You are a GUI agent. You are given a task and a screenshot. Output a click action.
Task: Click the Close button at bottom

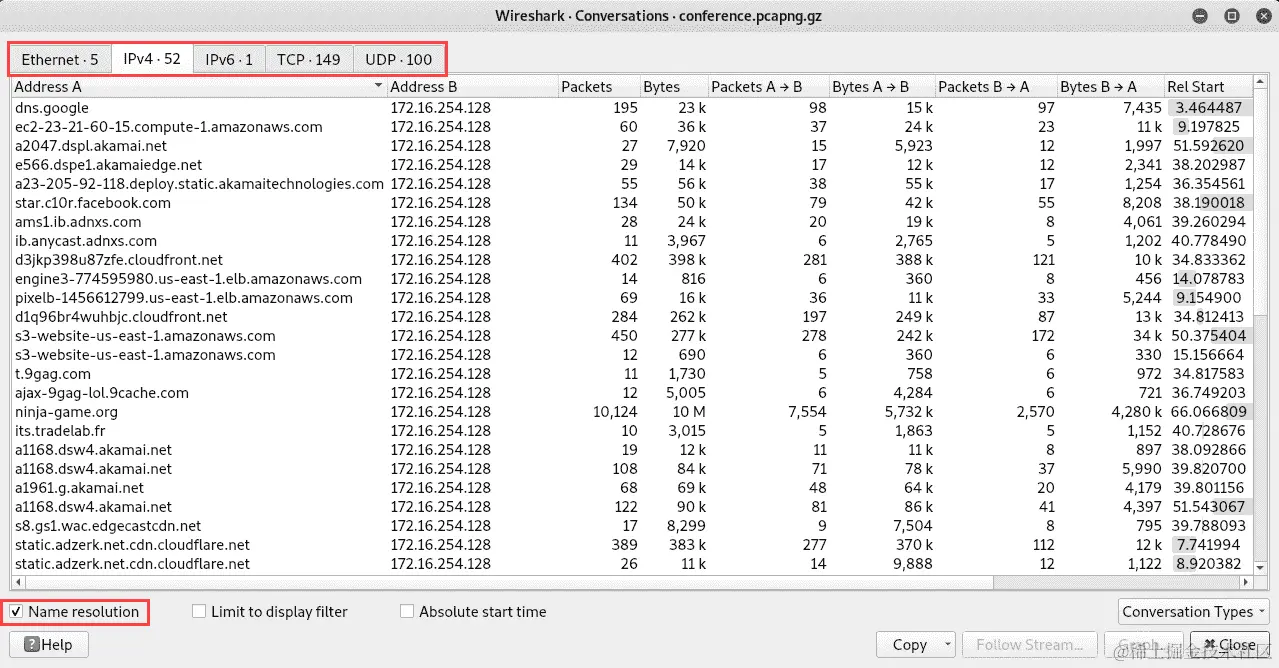1230,644
